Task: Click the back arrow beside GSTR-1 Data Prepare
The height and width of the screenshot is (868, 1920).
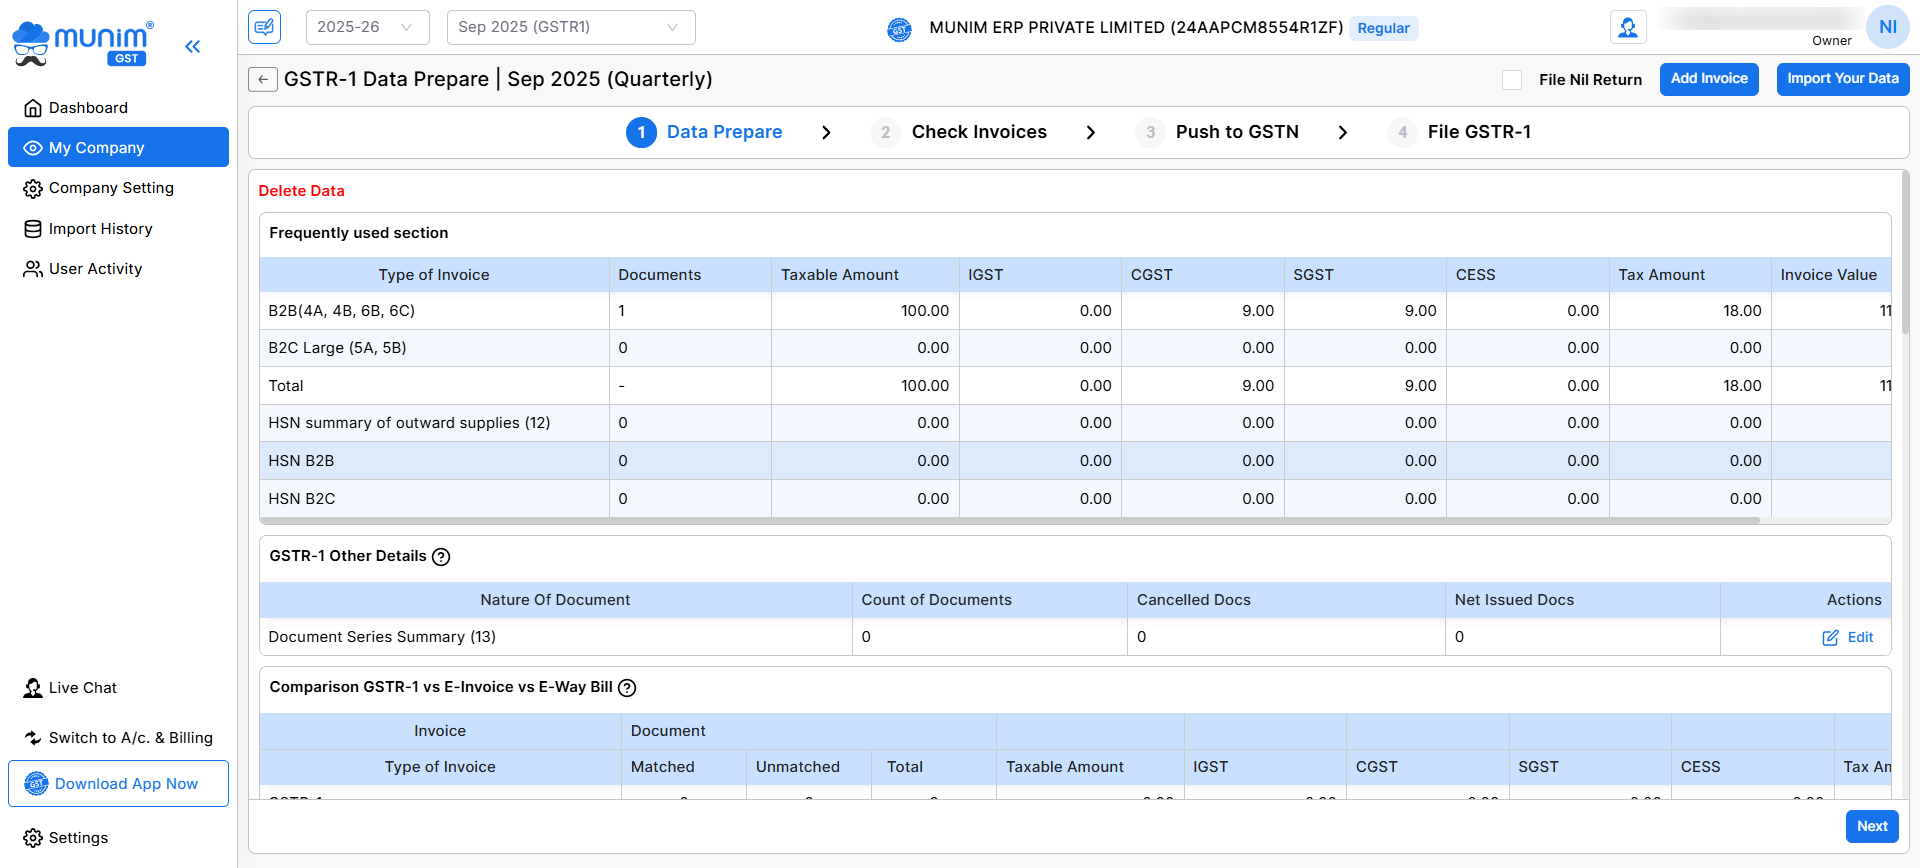Action: point(263,79)
